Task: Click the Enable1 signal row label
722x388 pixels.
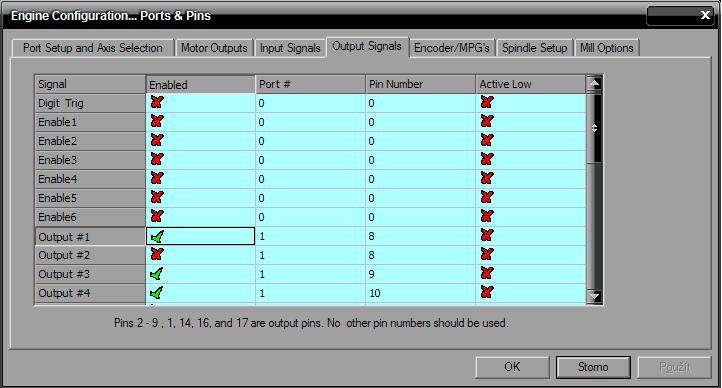Action: tap(90, 122)
